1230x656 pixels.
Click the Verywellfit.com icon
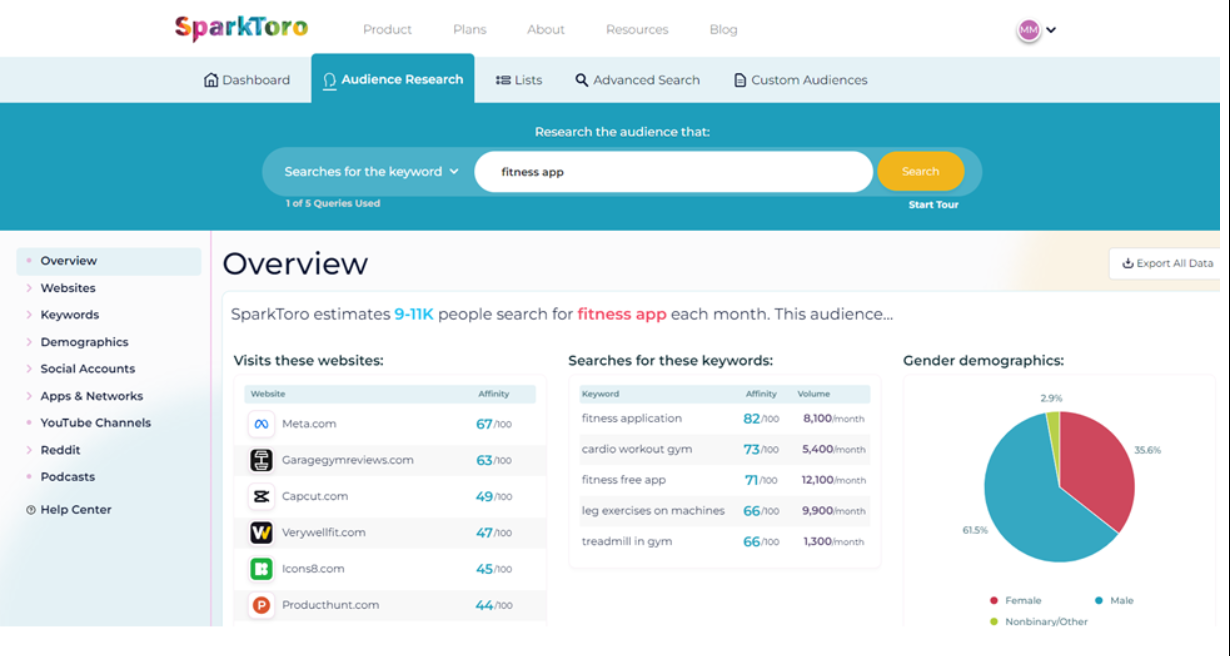coord(261,532)
